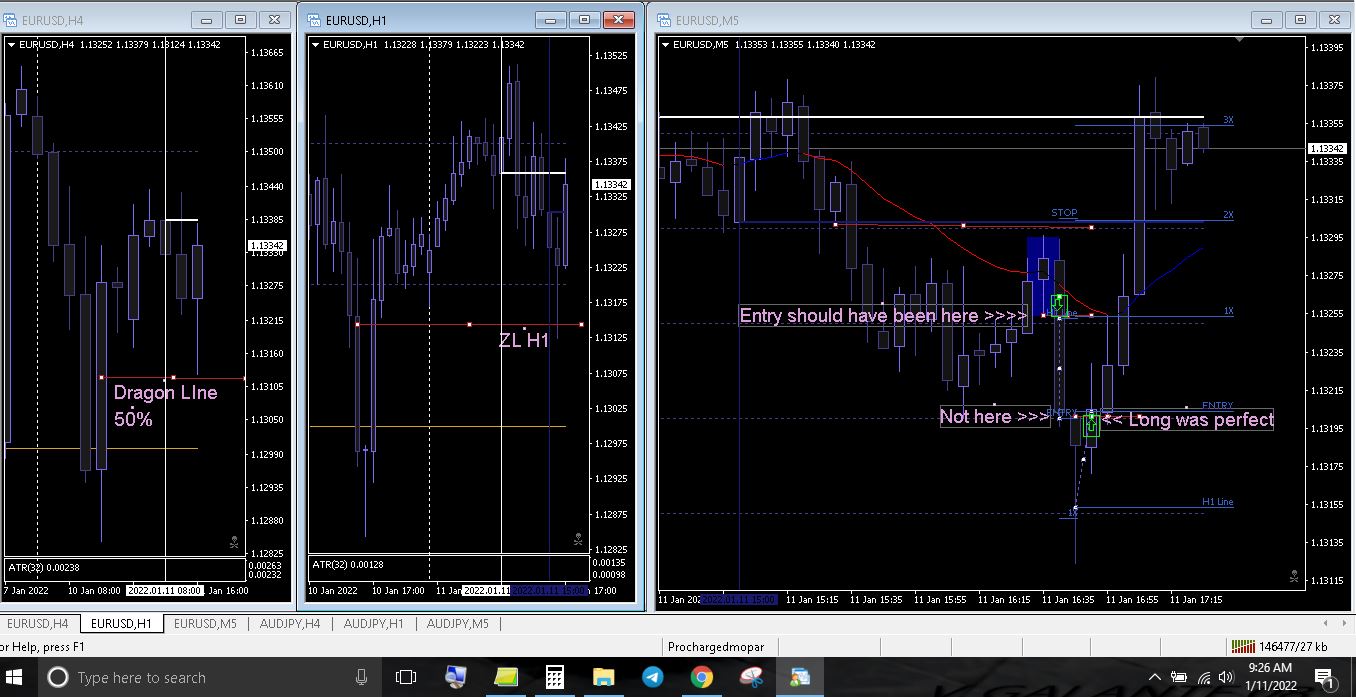1356x697 pixels.
Task: Select the 'Dragon LIne 50%' text label
Action: click(165, 405)
